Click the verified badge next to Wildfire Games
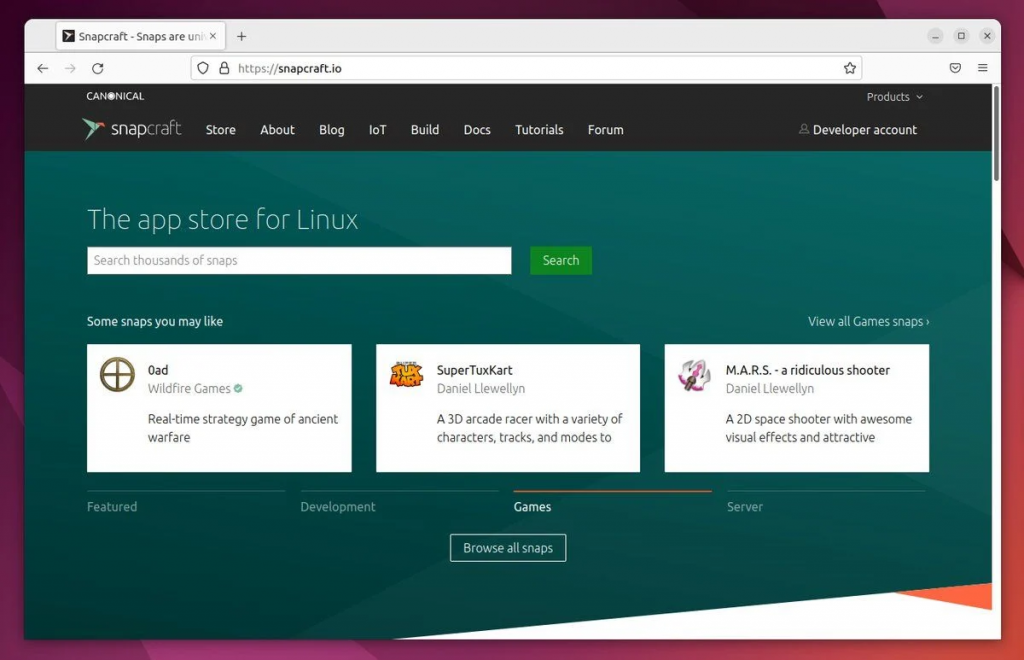The image size is (1024, 660). (x=238, y=388)
